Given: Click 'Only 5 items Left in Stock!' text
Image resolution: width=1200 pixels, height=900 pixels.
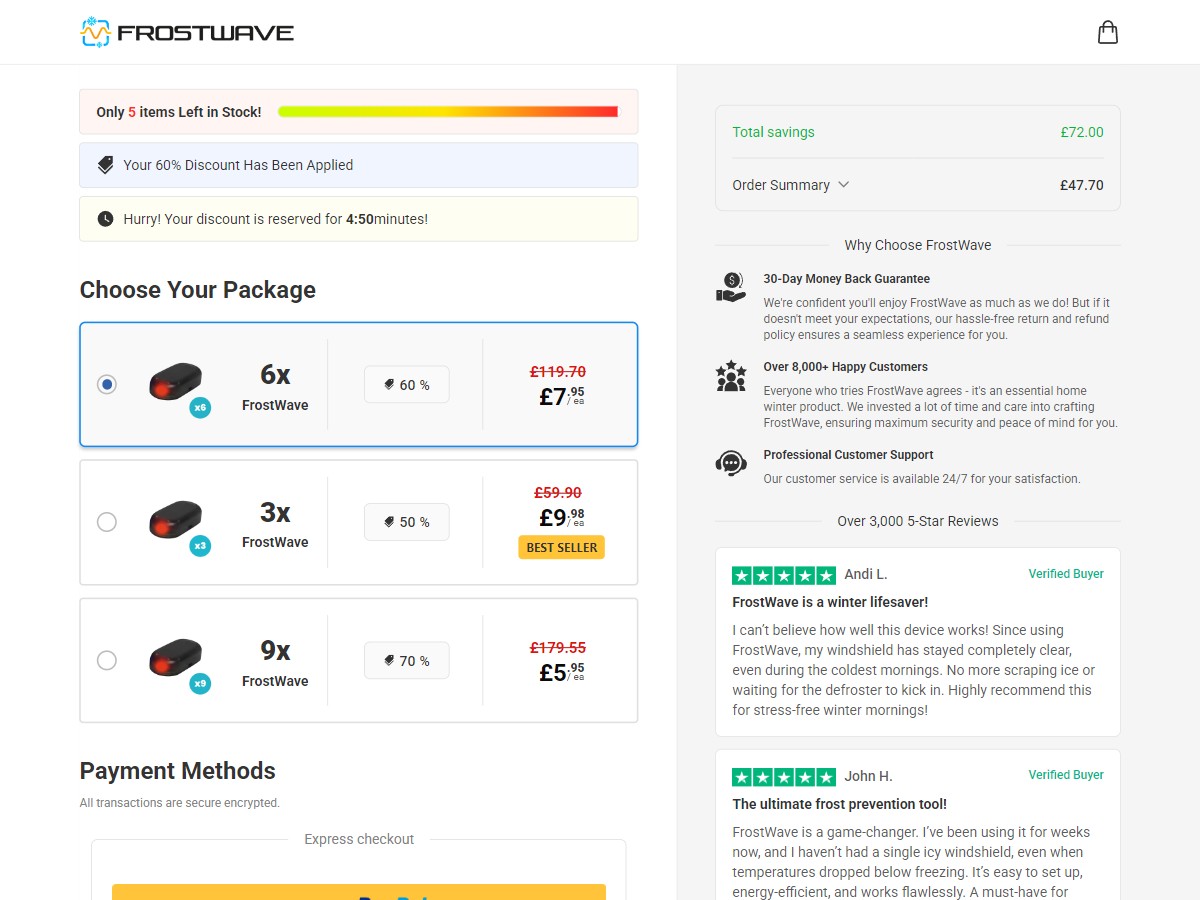Looking at the screenshot, I should point(179,112).
